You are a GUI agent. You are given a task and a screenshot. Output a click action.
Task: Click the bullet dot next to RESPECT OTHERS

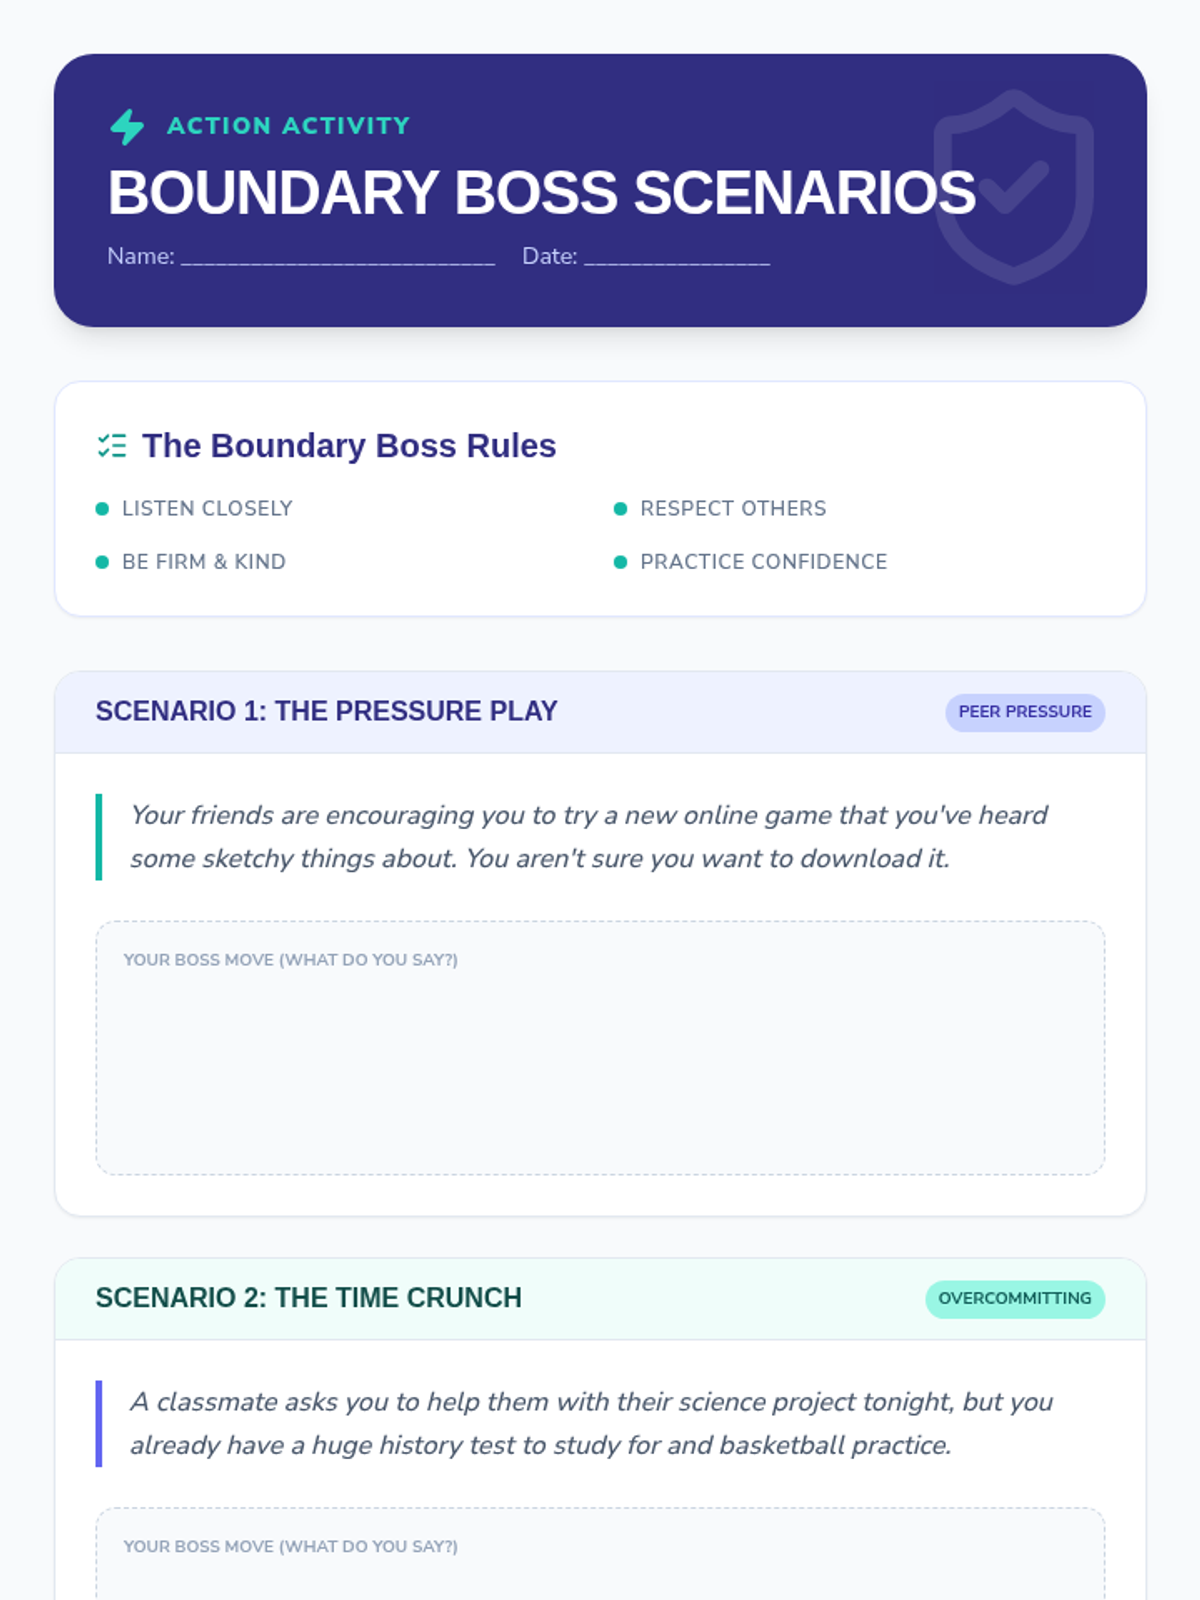point(620,509)
